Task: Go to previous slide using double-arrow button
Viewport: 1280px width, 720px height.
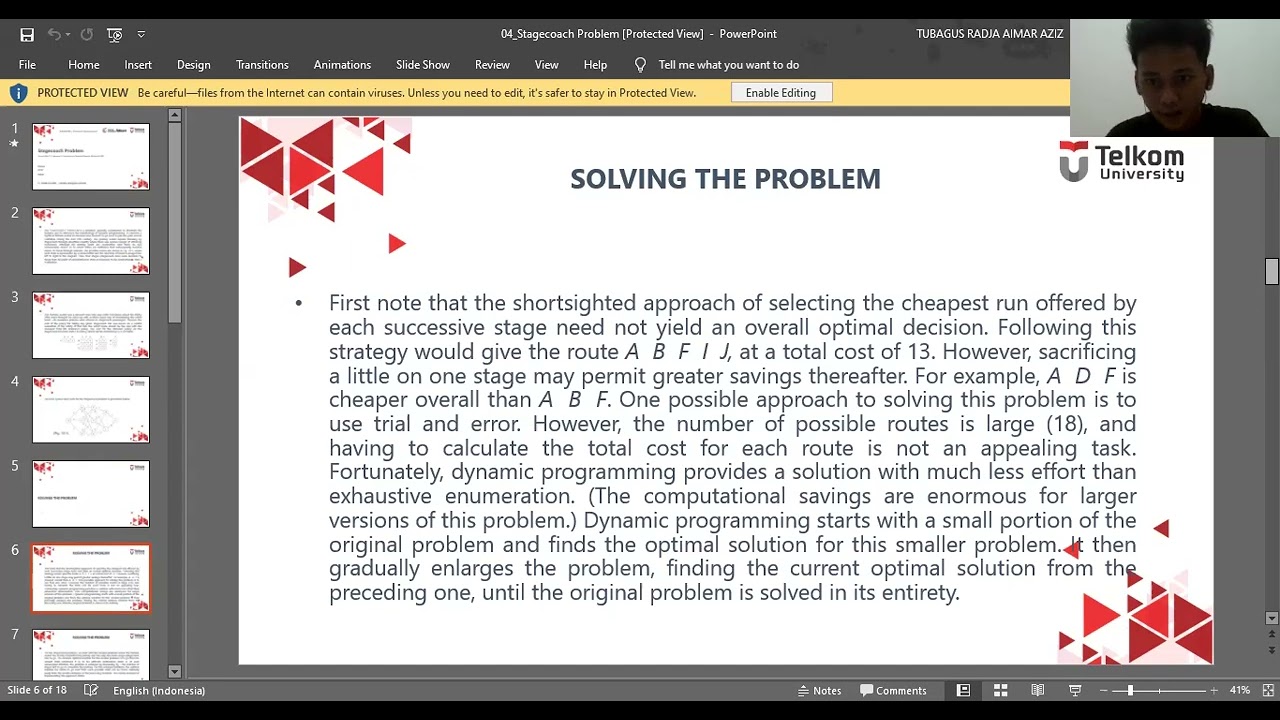Action: coord(1271,634)
